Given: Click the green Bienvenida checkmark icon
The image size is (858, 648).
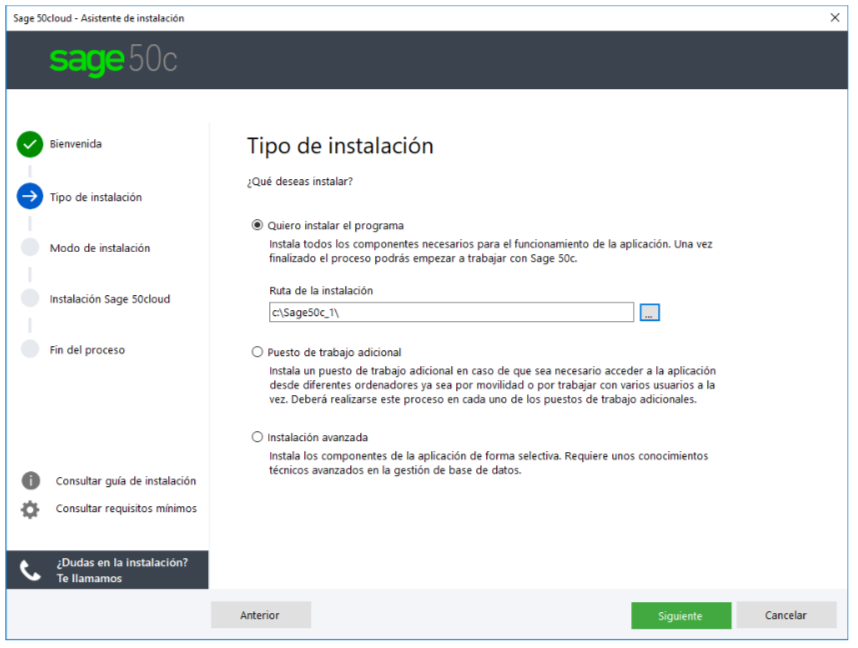Looking at the screenshot, I should [30, 144].
